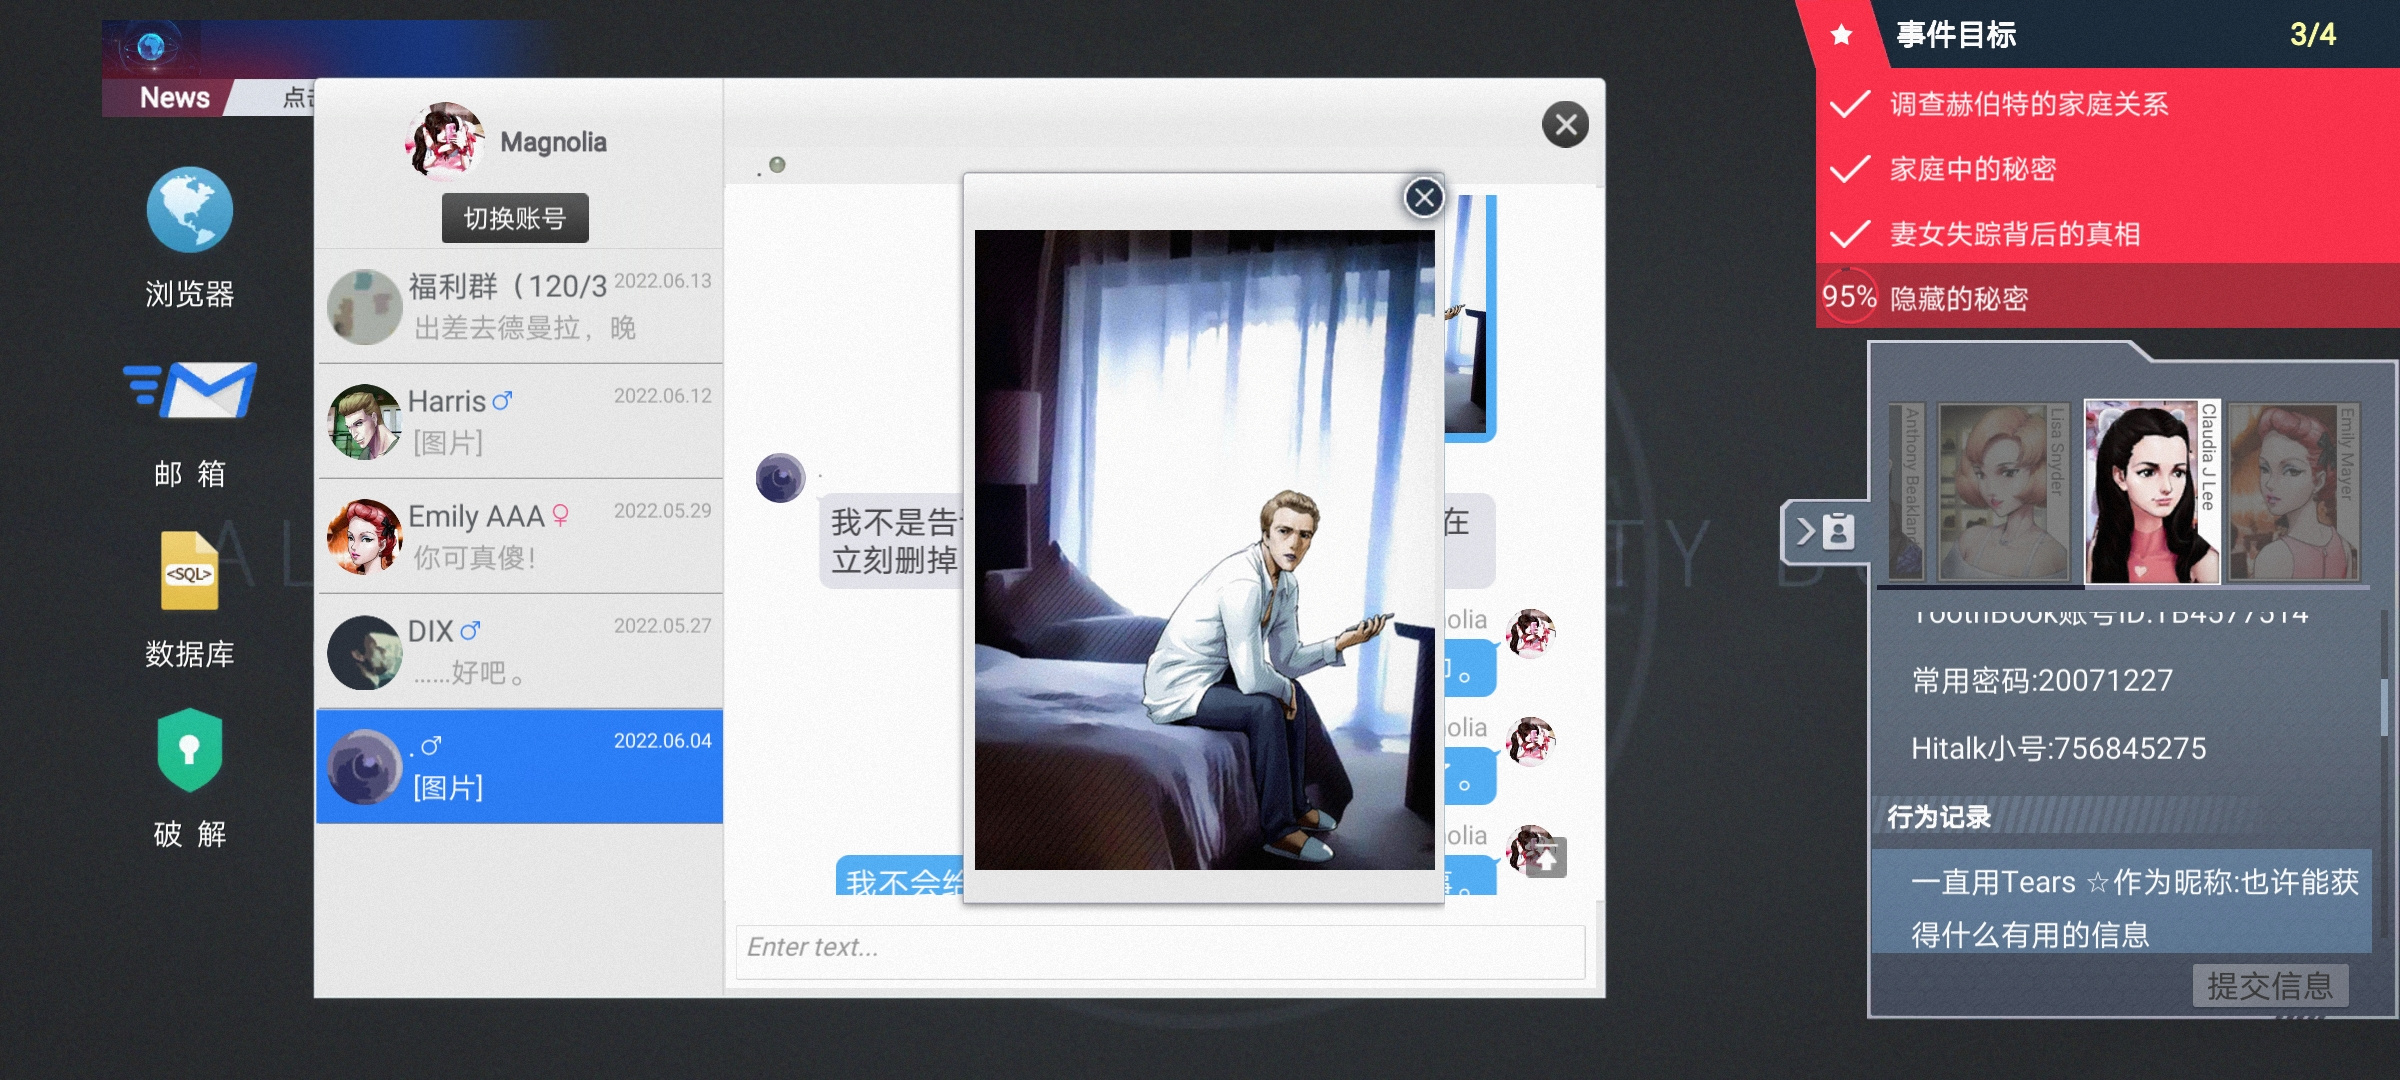Open the Harris conversation

point(519,421)
